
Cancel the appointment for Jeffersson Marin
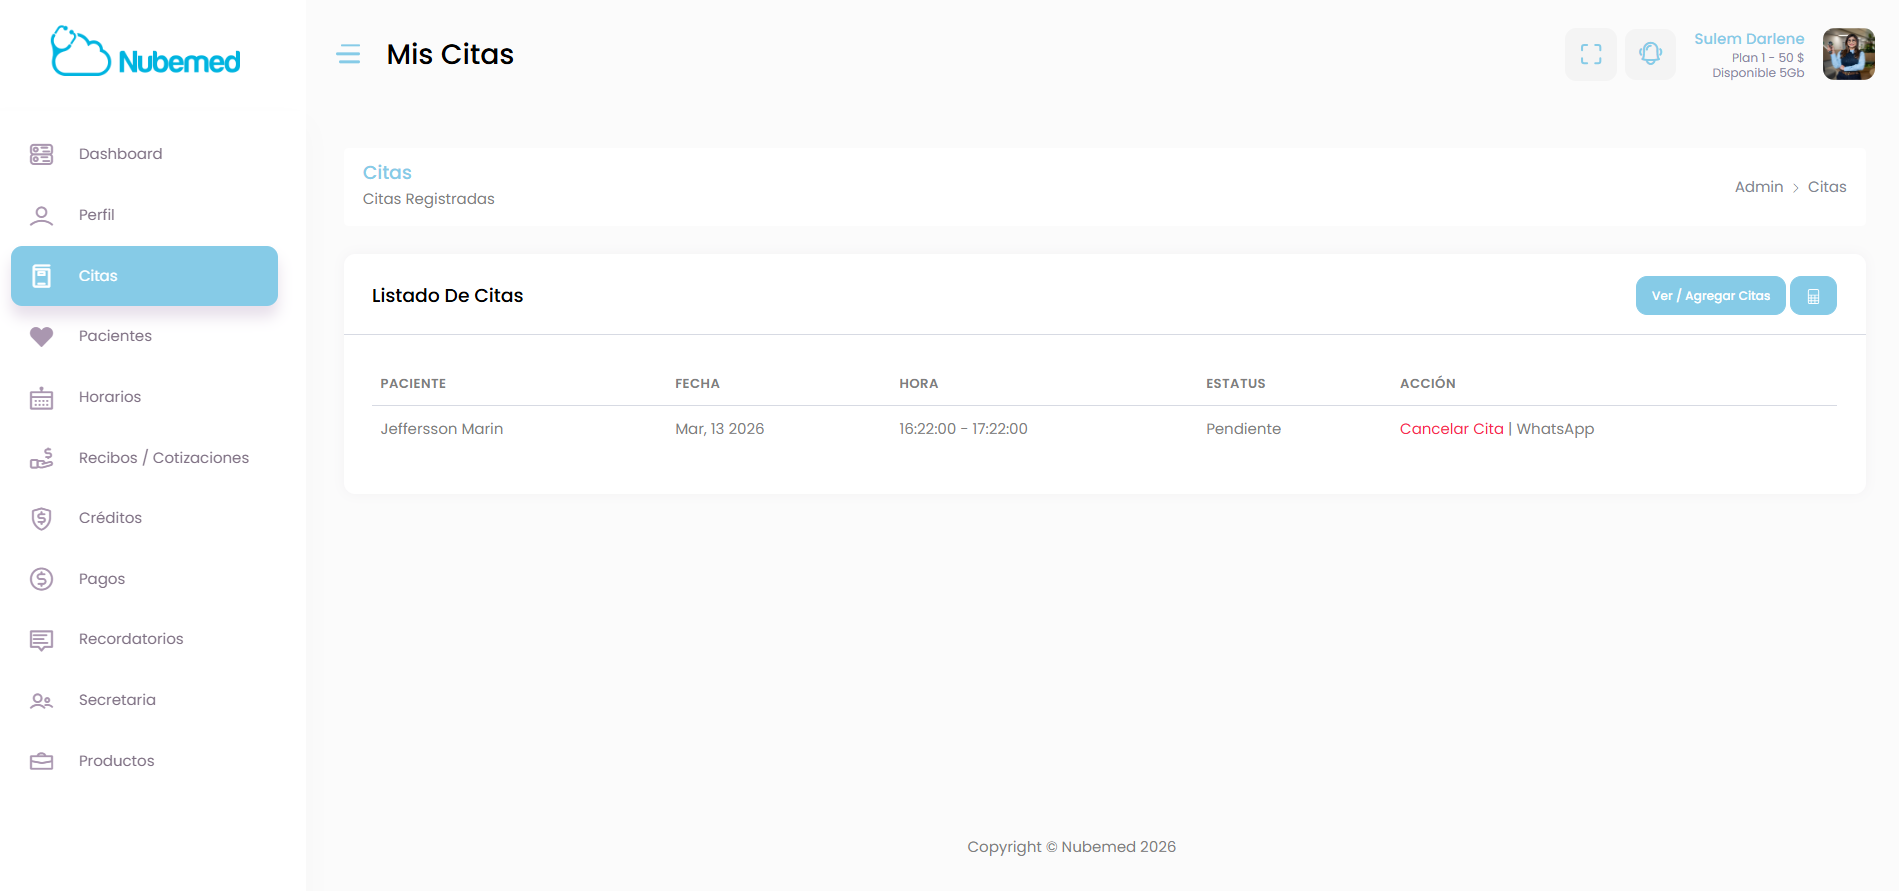1451,429
